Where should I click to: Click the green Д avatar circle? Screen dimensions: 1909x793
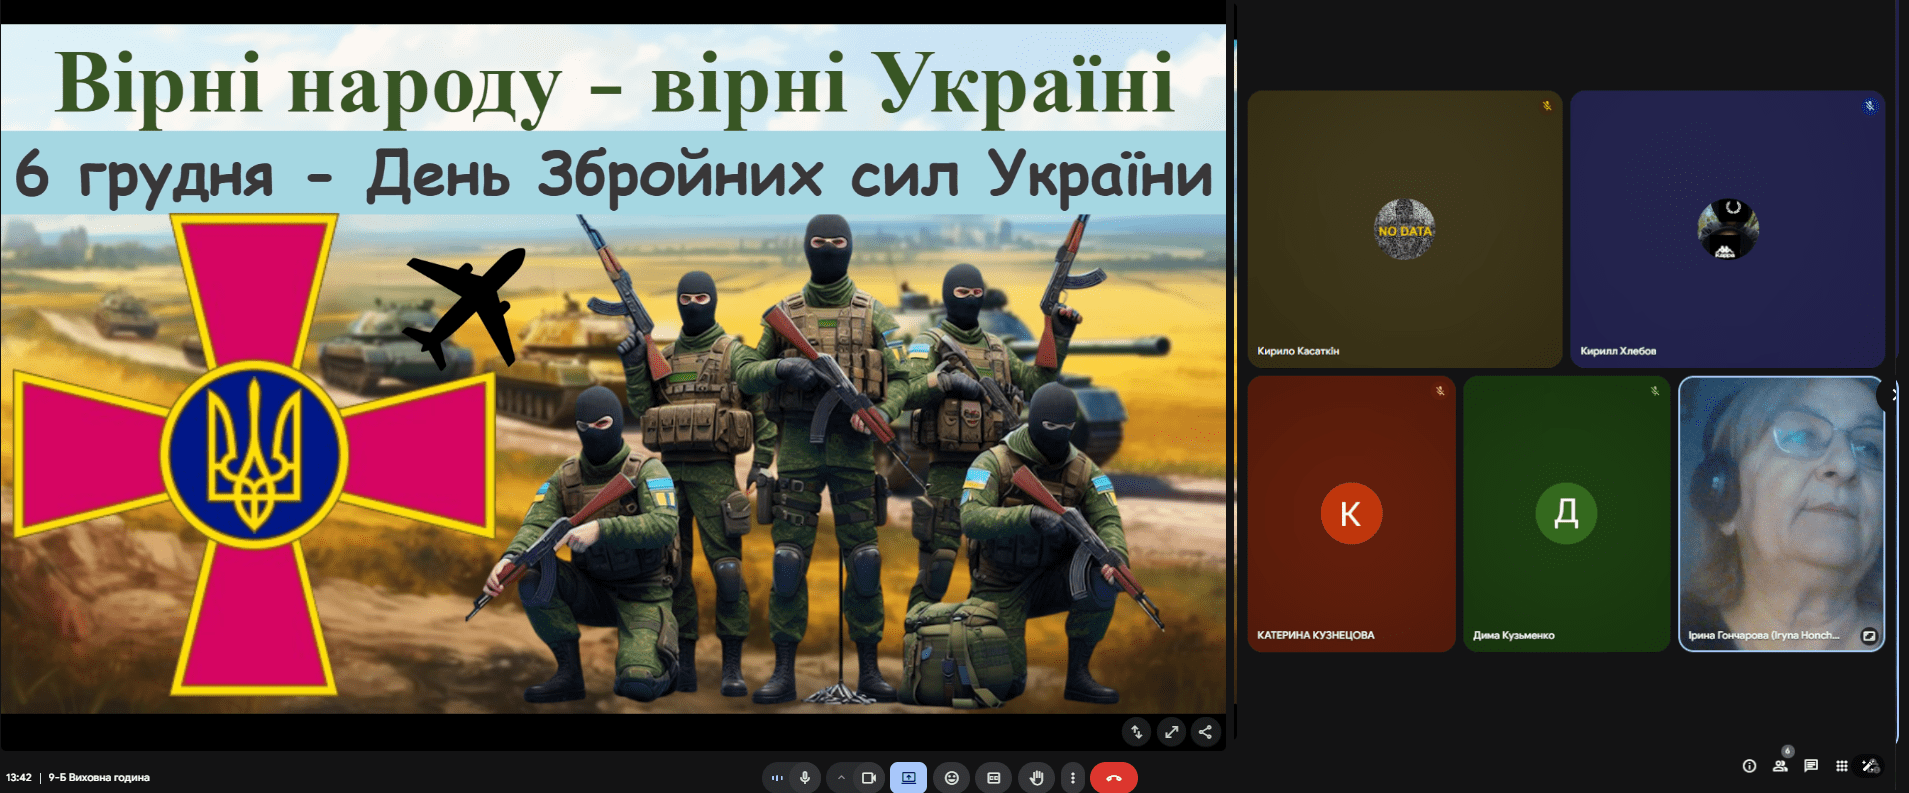(x=1566, y=514)
